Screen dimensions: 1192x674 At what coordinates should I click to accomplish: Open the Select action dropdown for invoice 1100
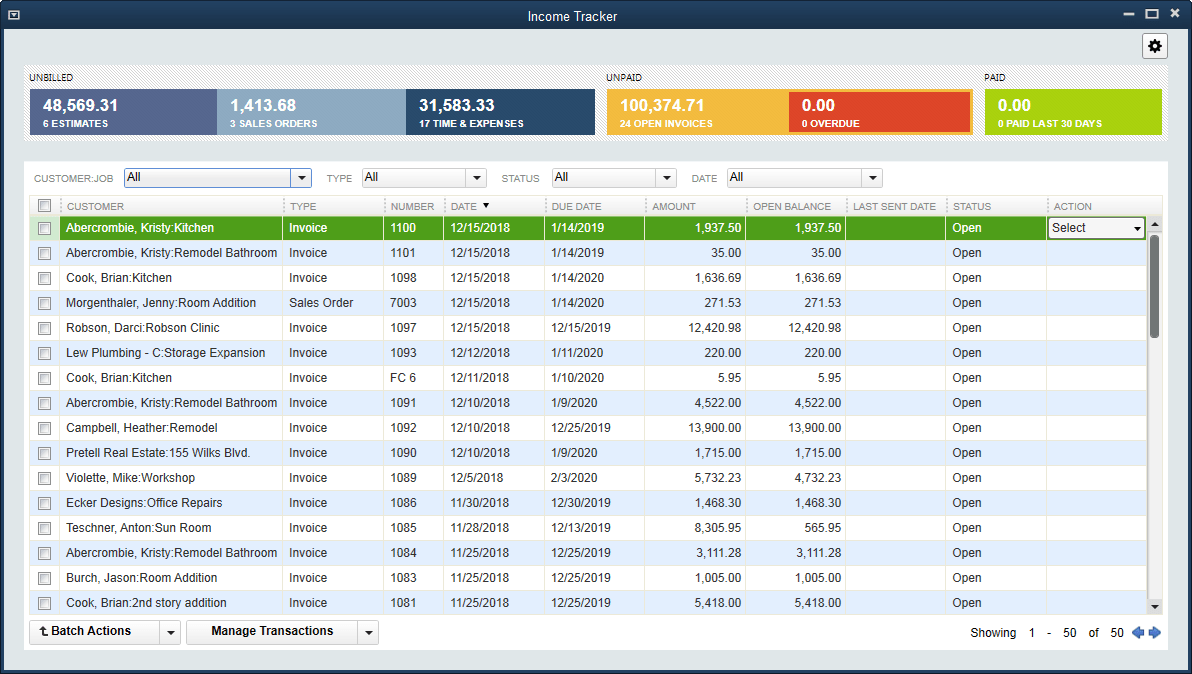1137,228
